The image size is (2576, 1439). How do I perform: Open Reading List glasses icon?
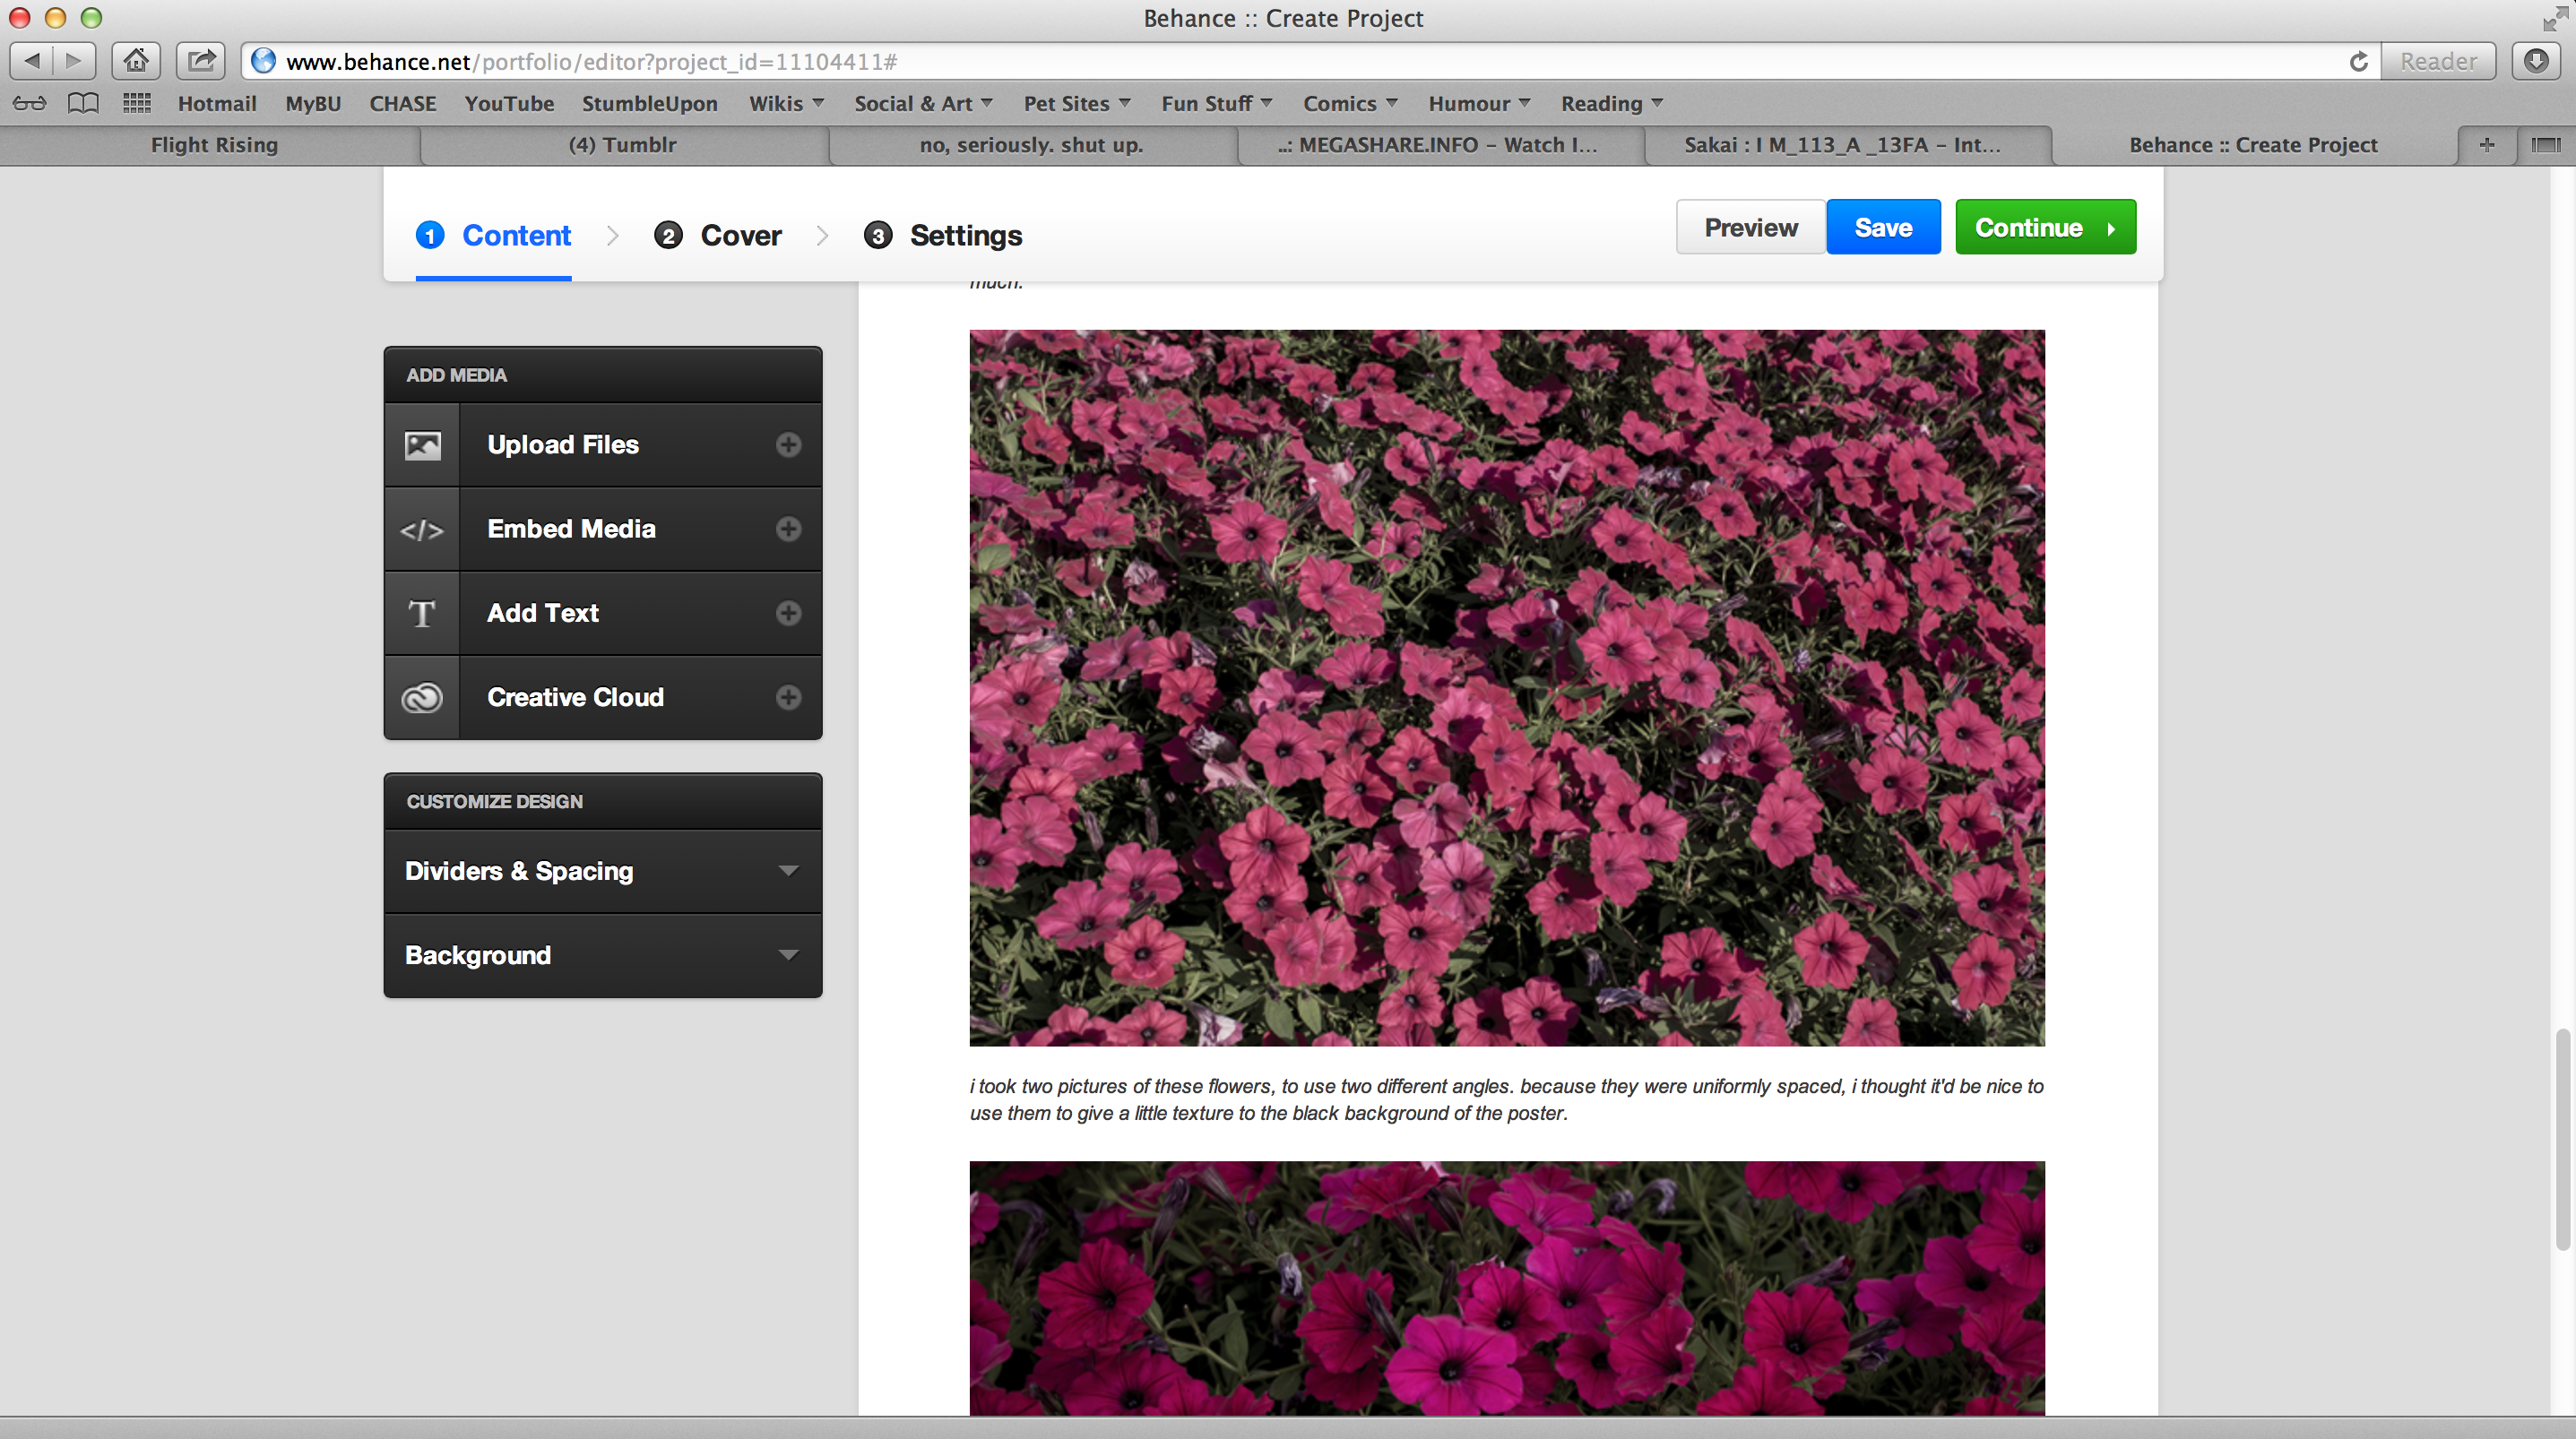coord(29,103)
